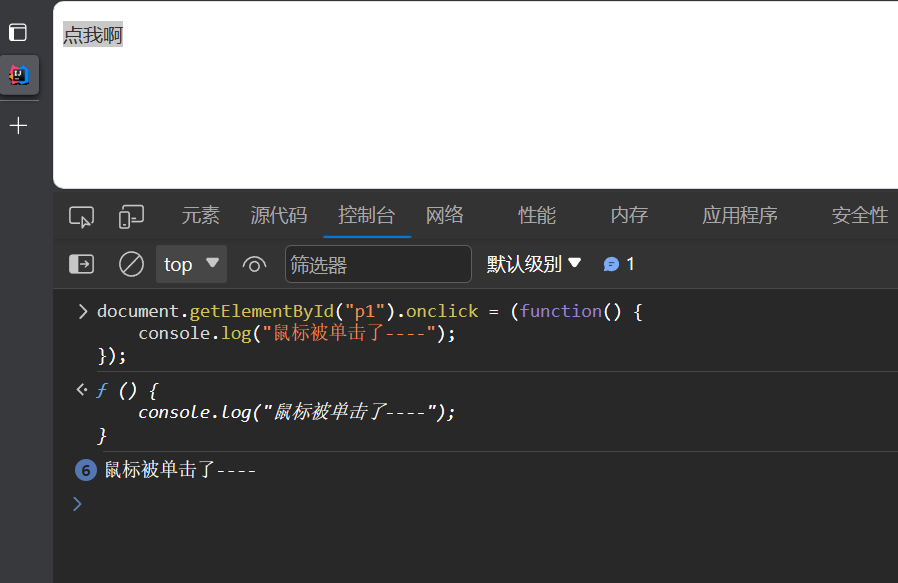Switch to the 元素 tab
Screen dimensions: 898x583
coord(200,215)
